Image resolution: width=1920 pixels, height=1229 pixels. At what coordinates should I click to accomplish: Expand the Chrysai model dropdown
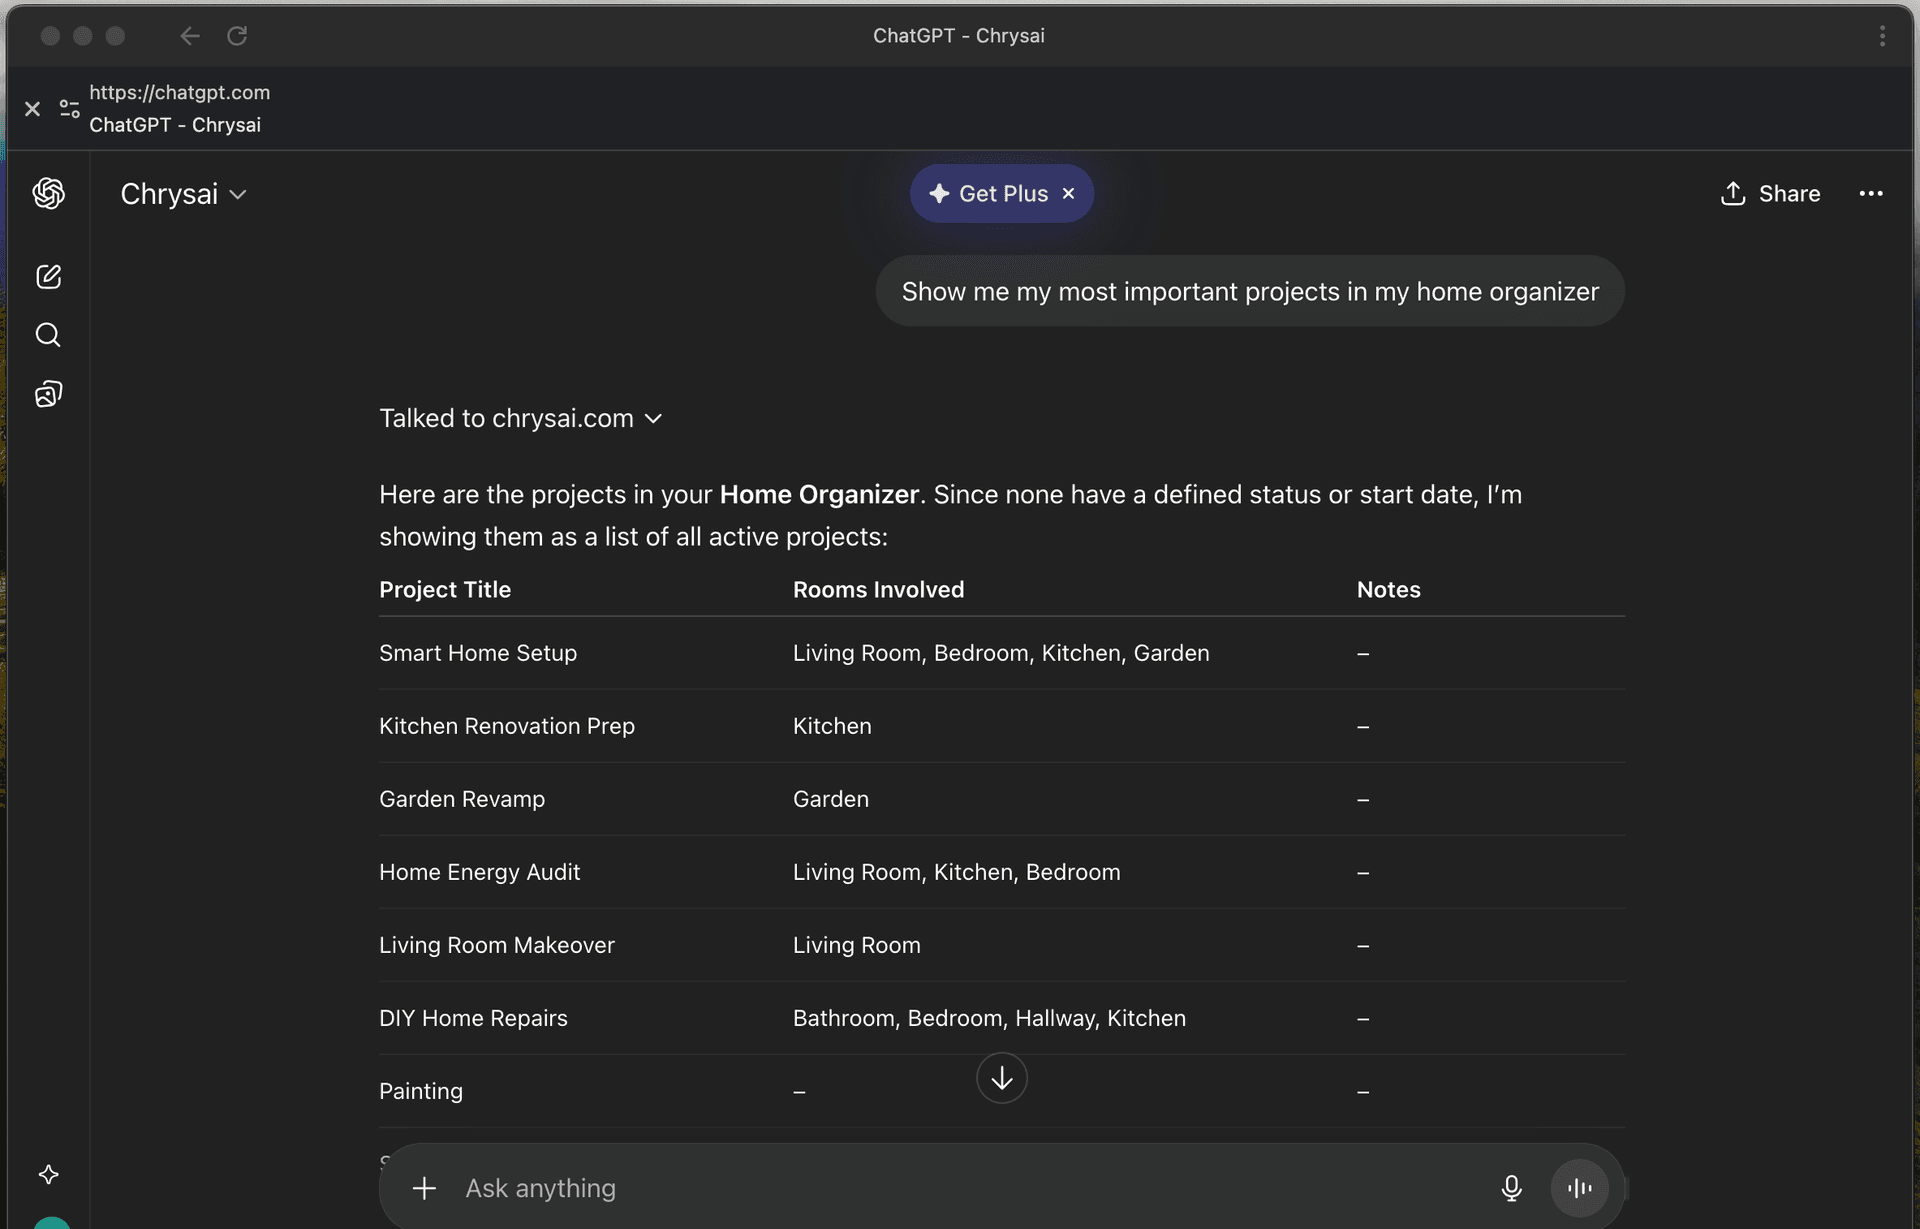click(x=183, y=194)
